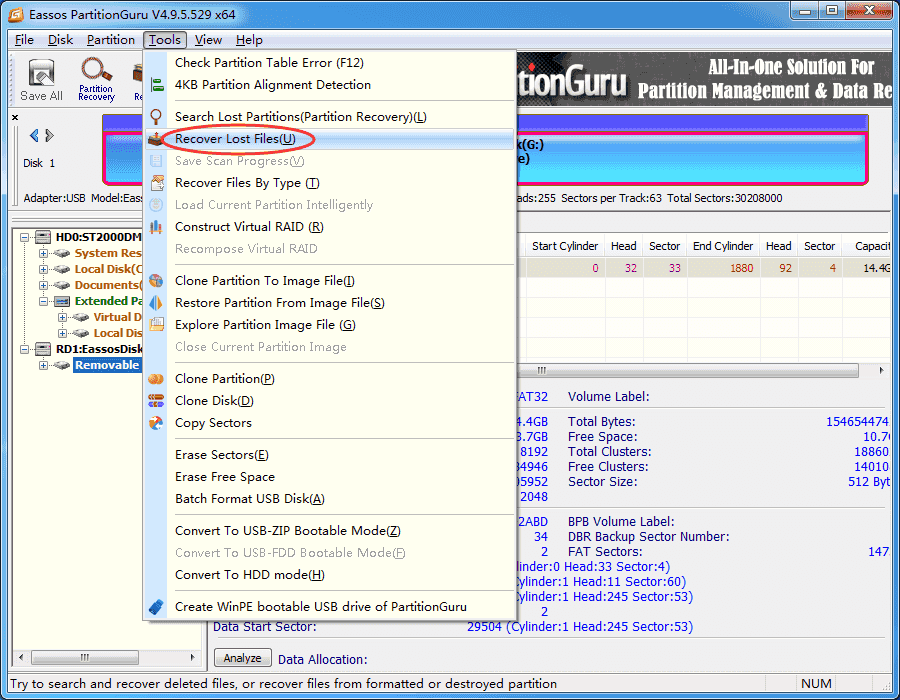Collapse the HD0:ST2000DM disk tree node
The image size is (900, 700).
pos(25,237)
